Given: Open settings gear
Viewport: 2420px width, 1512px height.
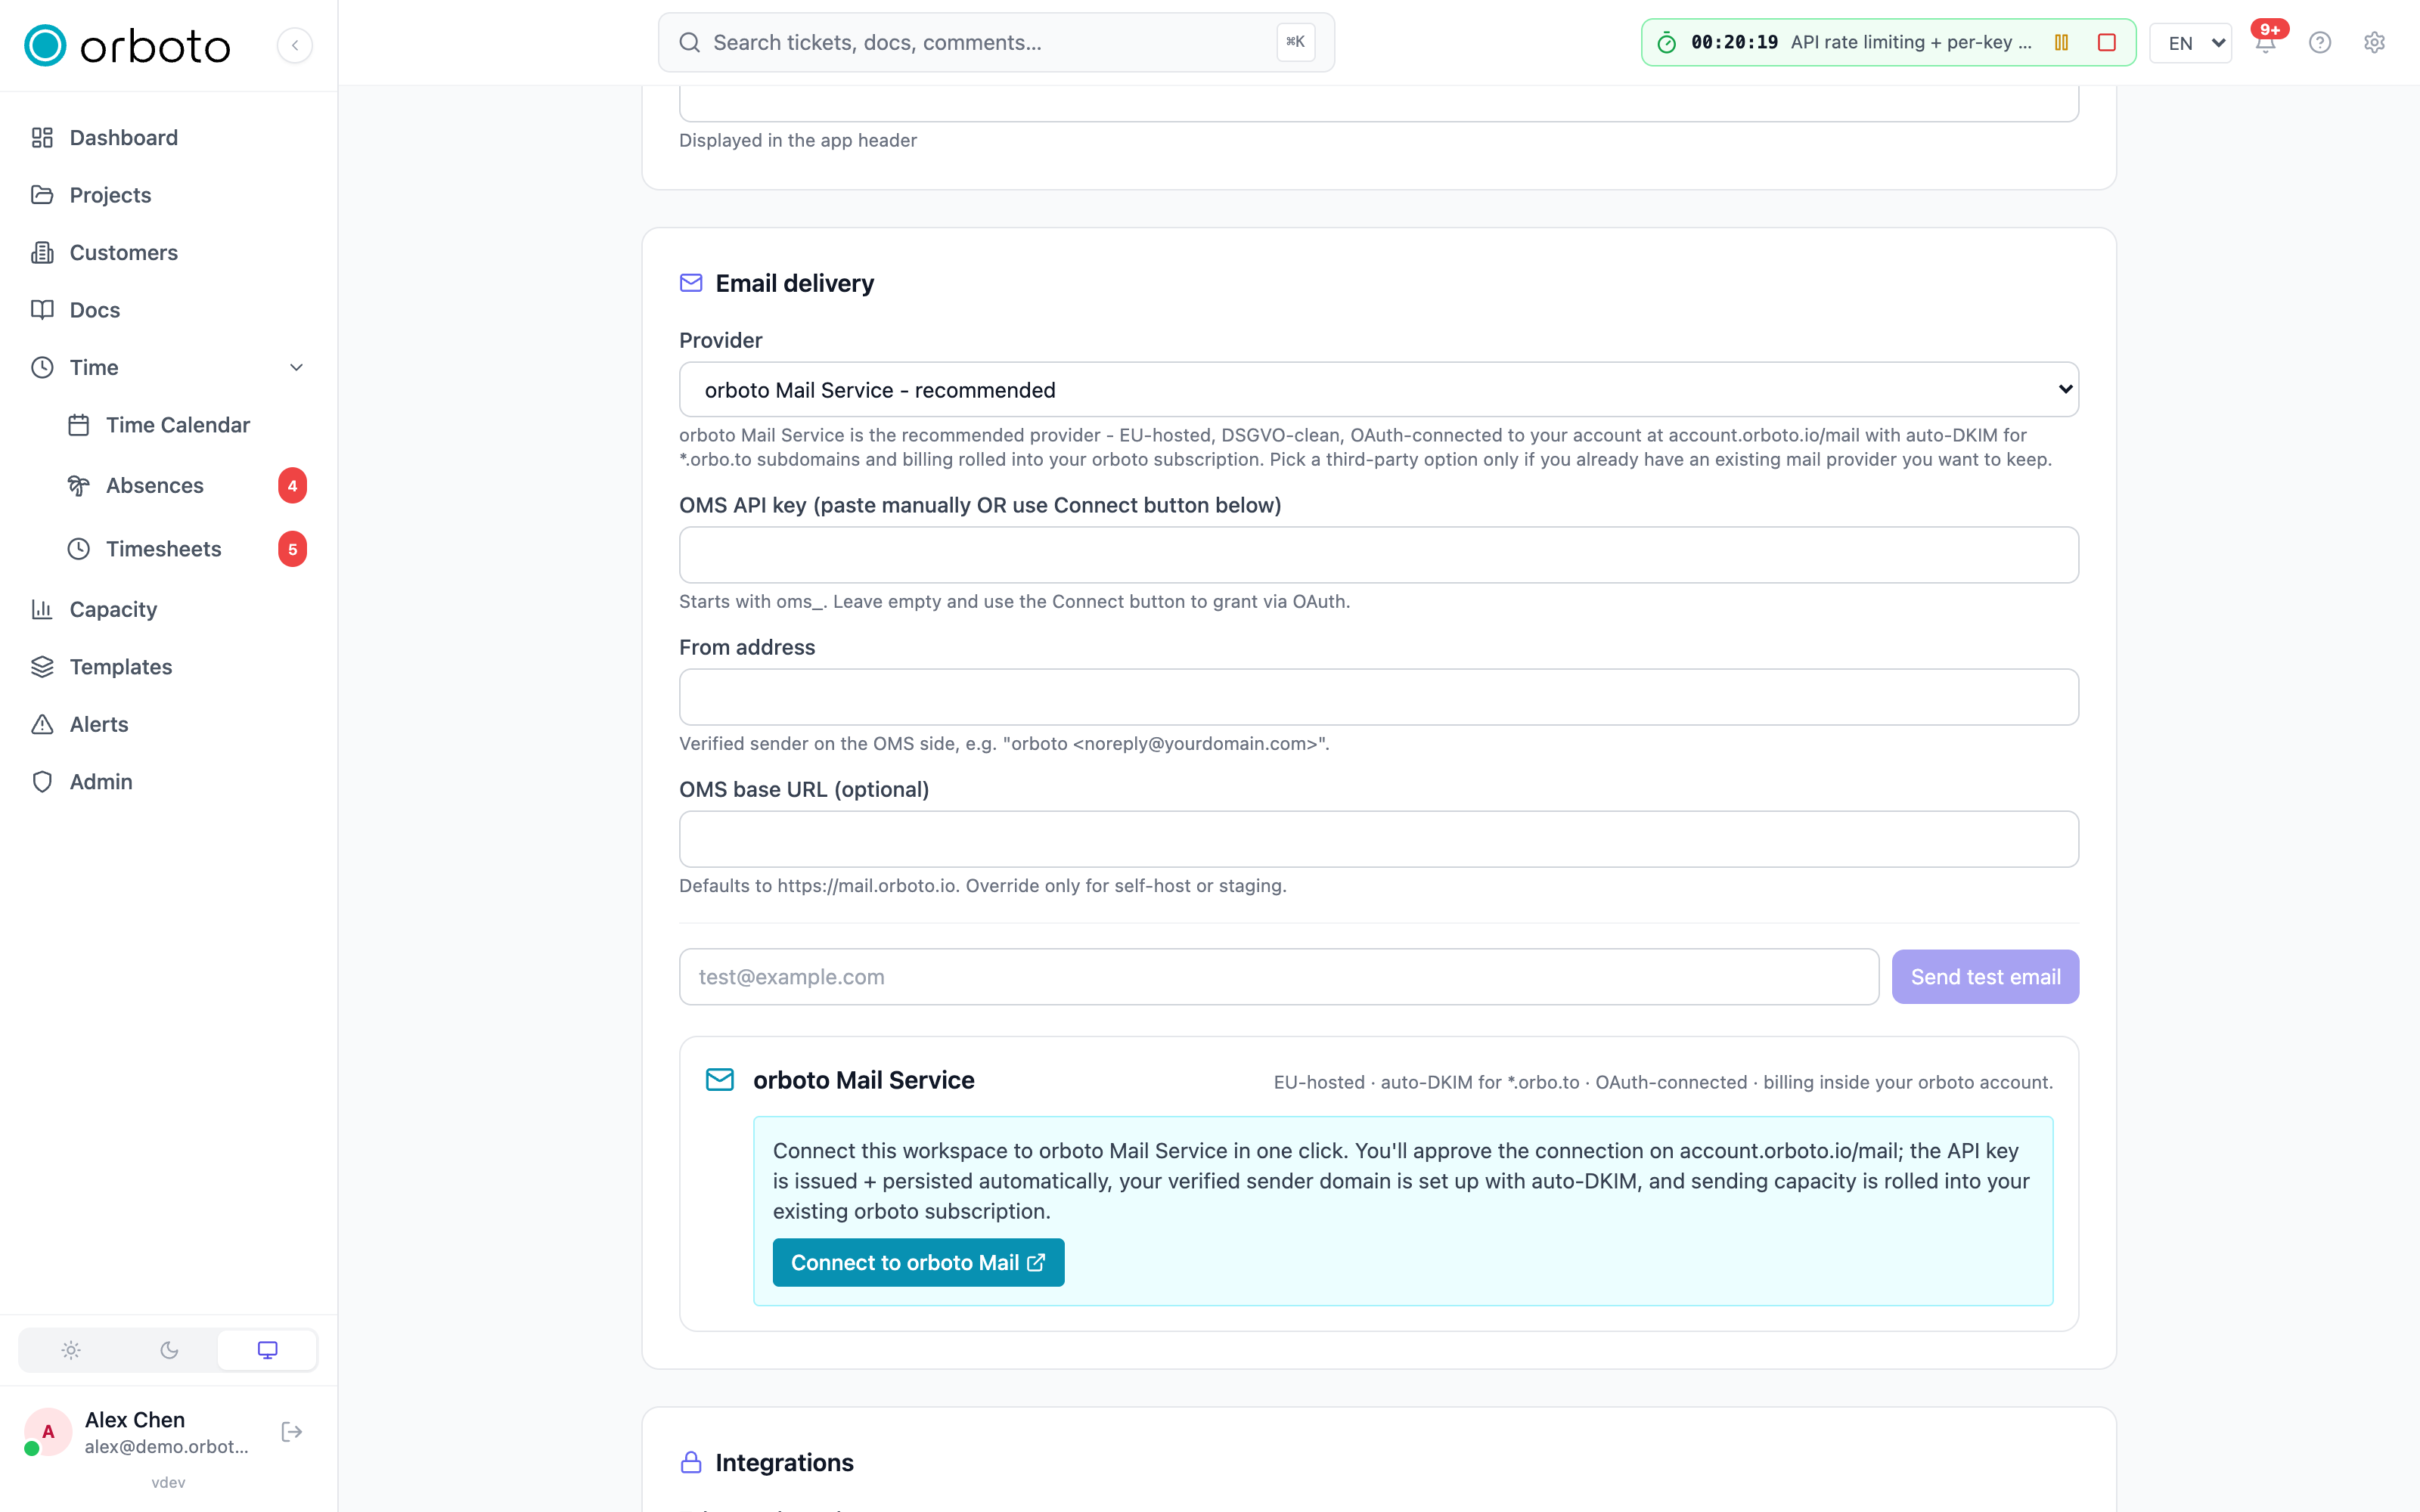Looking at the screenshot, I should tap(2375, 43).
